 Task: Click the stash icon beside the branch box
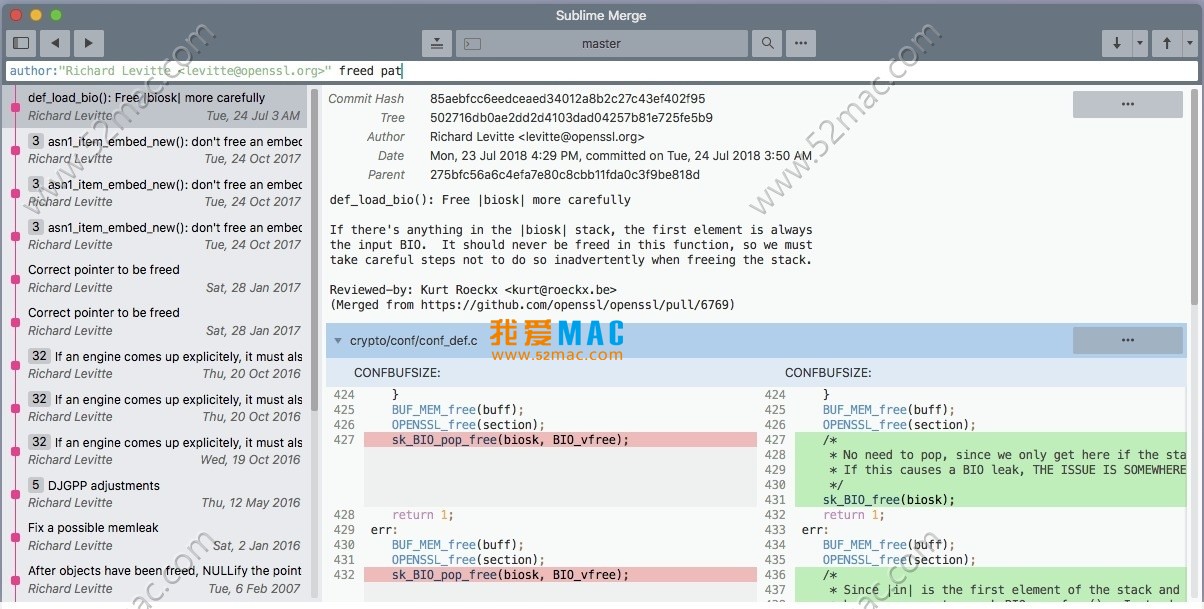pyautogui.click(x=437, y=43)
